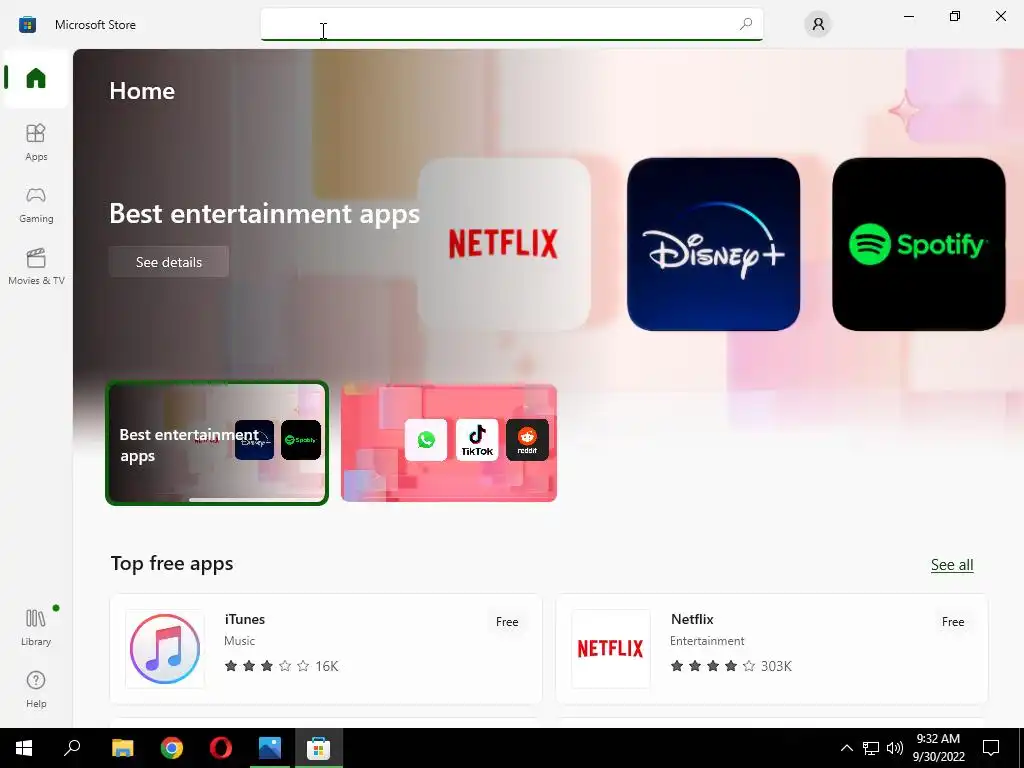
Task: Select Best entertainment apps carousel thumbnail
Action: coord(217,443)
